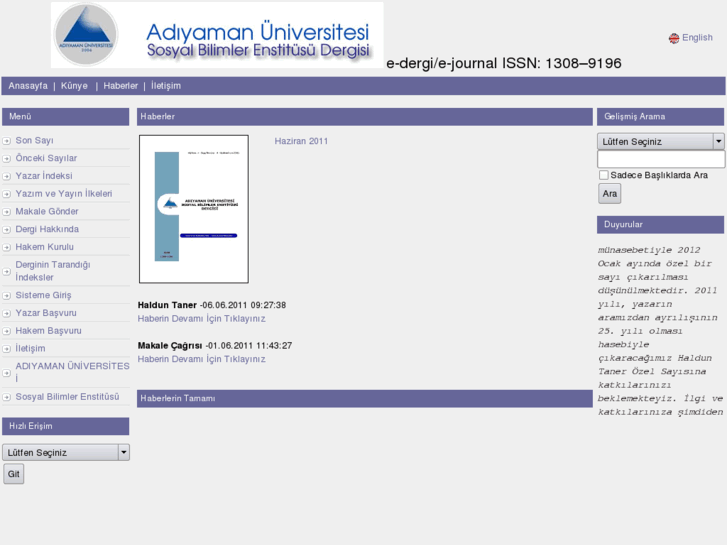
Task: Click the arrow bullet beside Hakem Kurulu
Action: (x=6, y=247)
